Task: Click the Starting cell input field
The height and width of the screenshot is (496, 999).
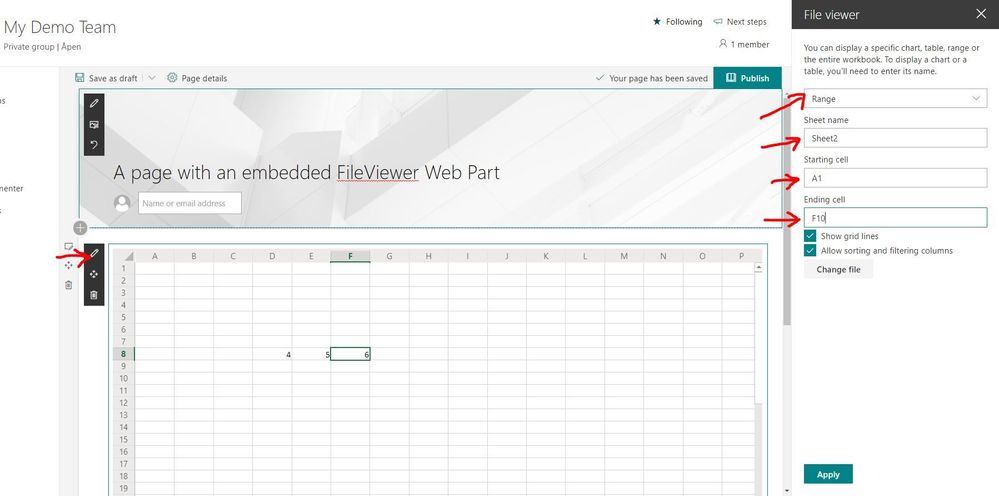Action: 895,178
